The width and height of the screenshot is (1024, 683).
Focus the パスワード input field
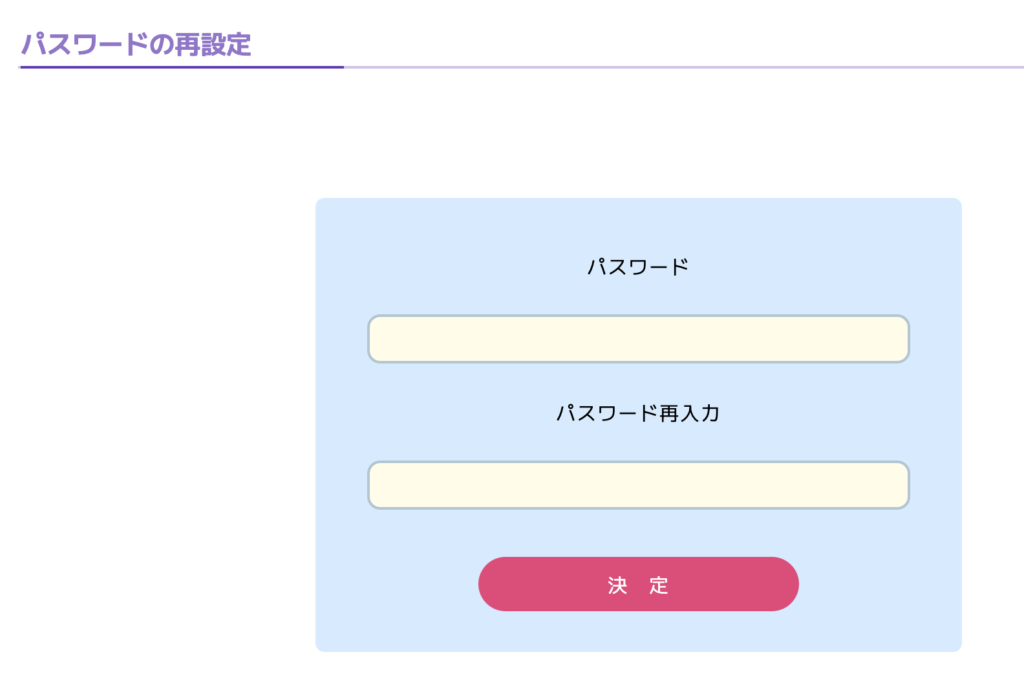pos(638,339)
